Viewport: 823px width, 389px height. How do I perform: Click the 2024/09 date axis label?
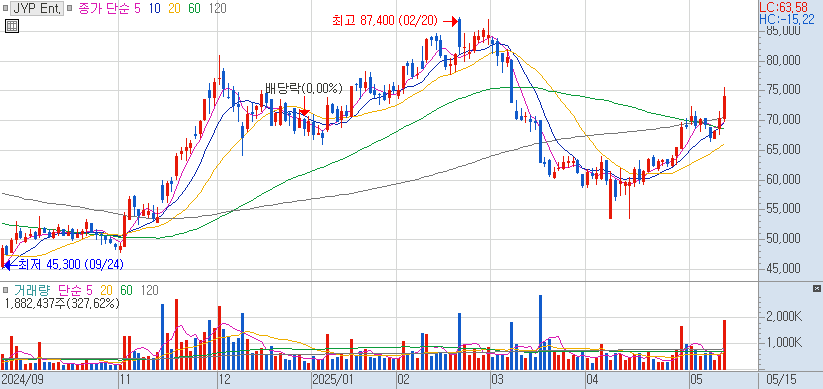(23, 379)
